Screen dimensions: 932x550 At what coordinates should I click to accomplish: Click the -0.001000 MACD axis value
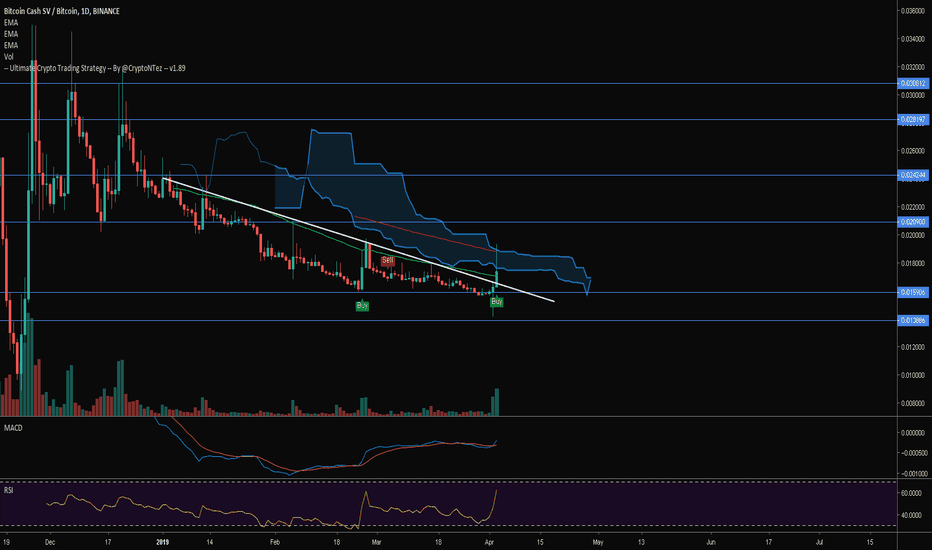(912, 474)
